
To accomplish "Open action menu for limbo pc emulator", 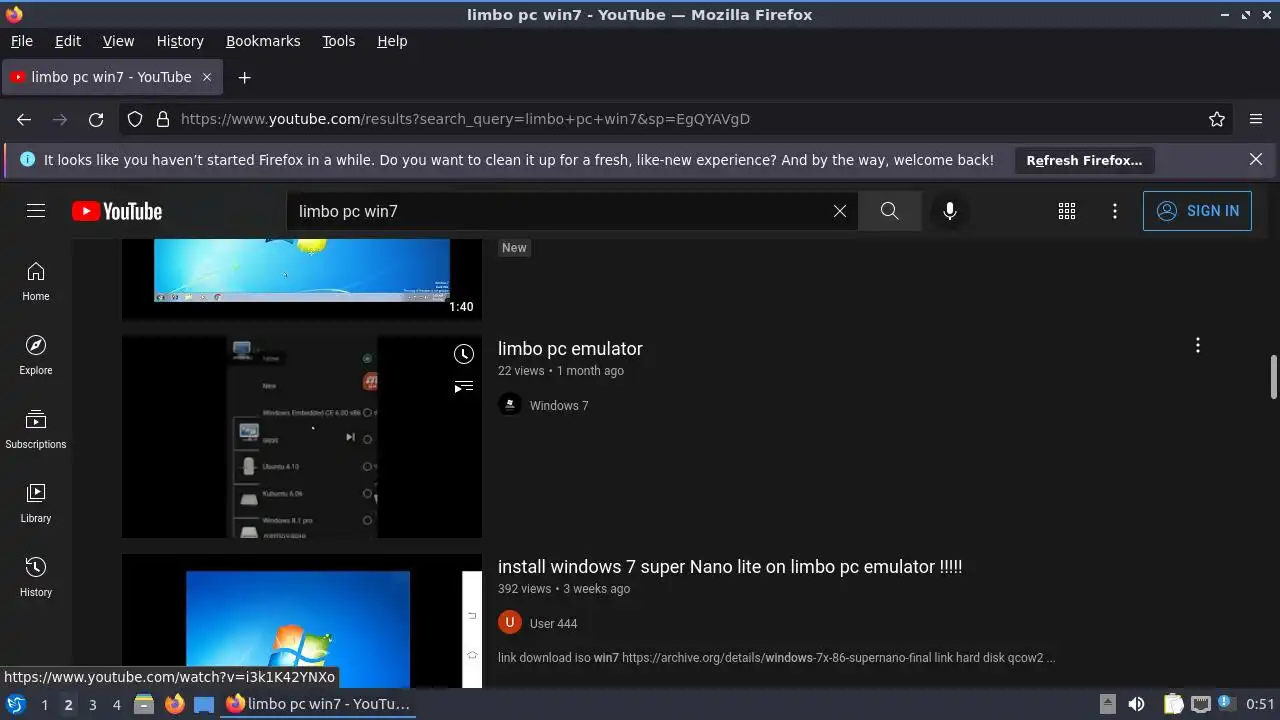I will (x=1198, y=346).
